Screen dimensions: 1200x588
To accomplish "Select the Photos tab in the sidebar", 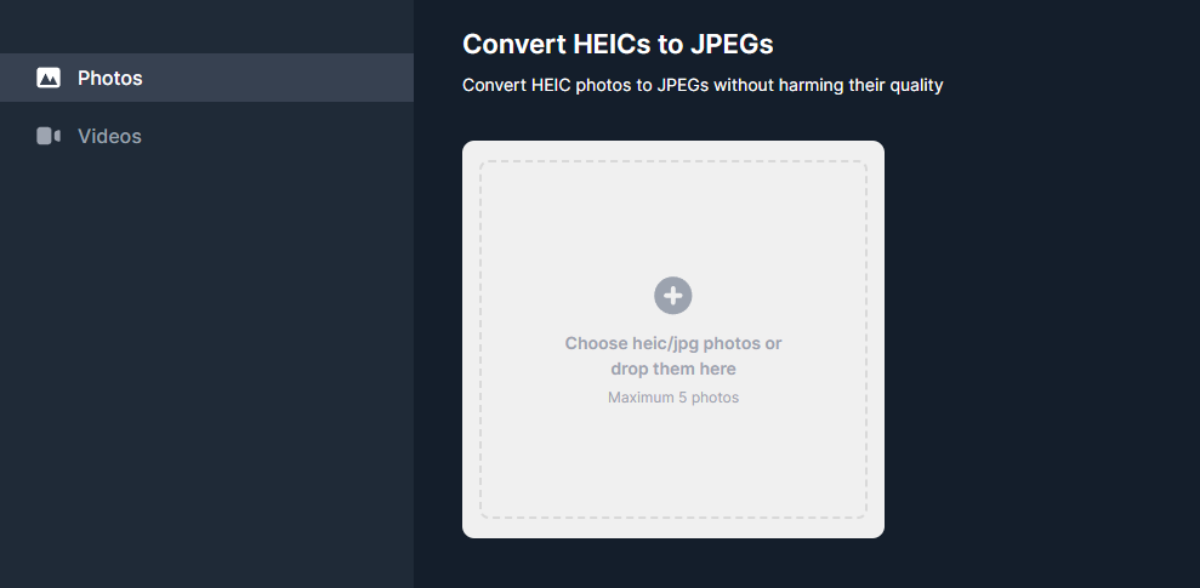I will [x=109, y=77].
